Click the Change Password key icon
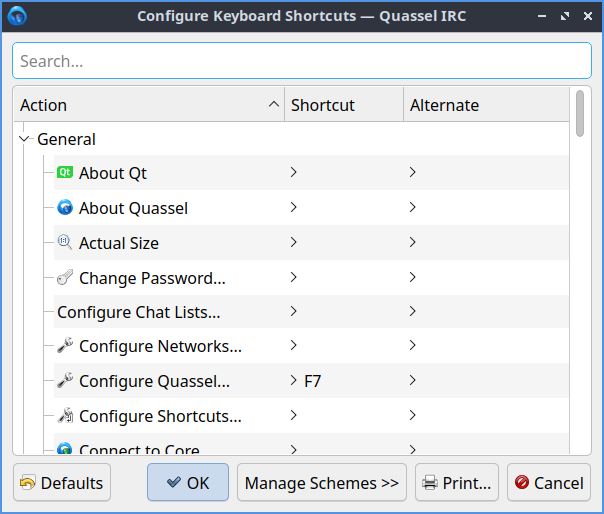 pyautogui.click(x=65, y=278)
